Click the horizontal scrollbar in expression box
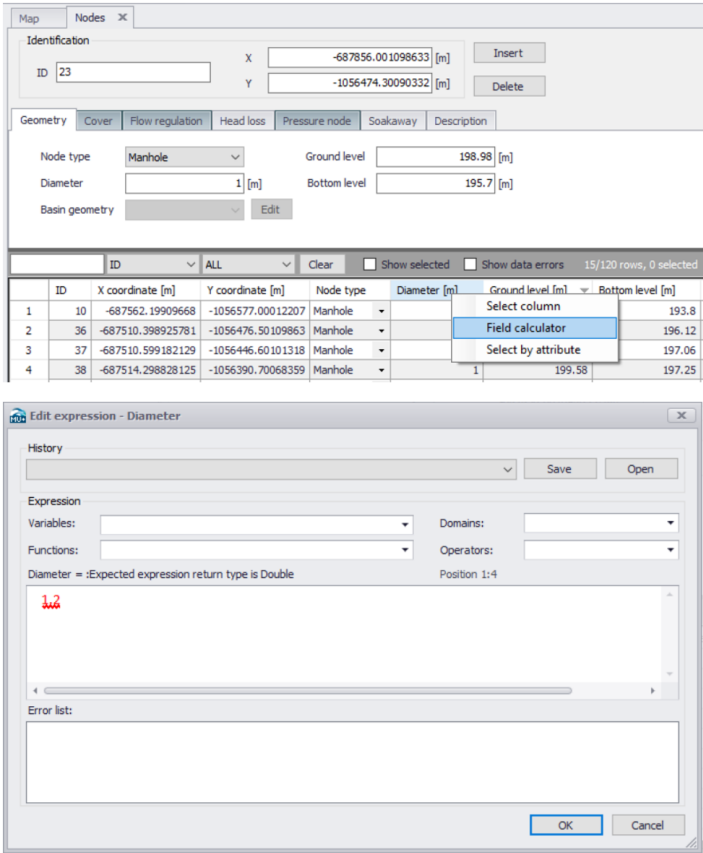Screen dimensions: 703x853 click(x=308, y=691)
